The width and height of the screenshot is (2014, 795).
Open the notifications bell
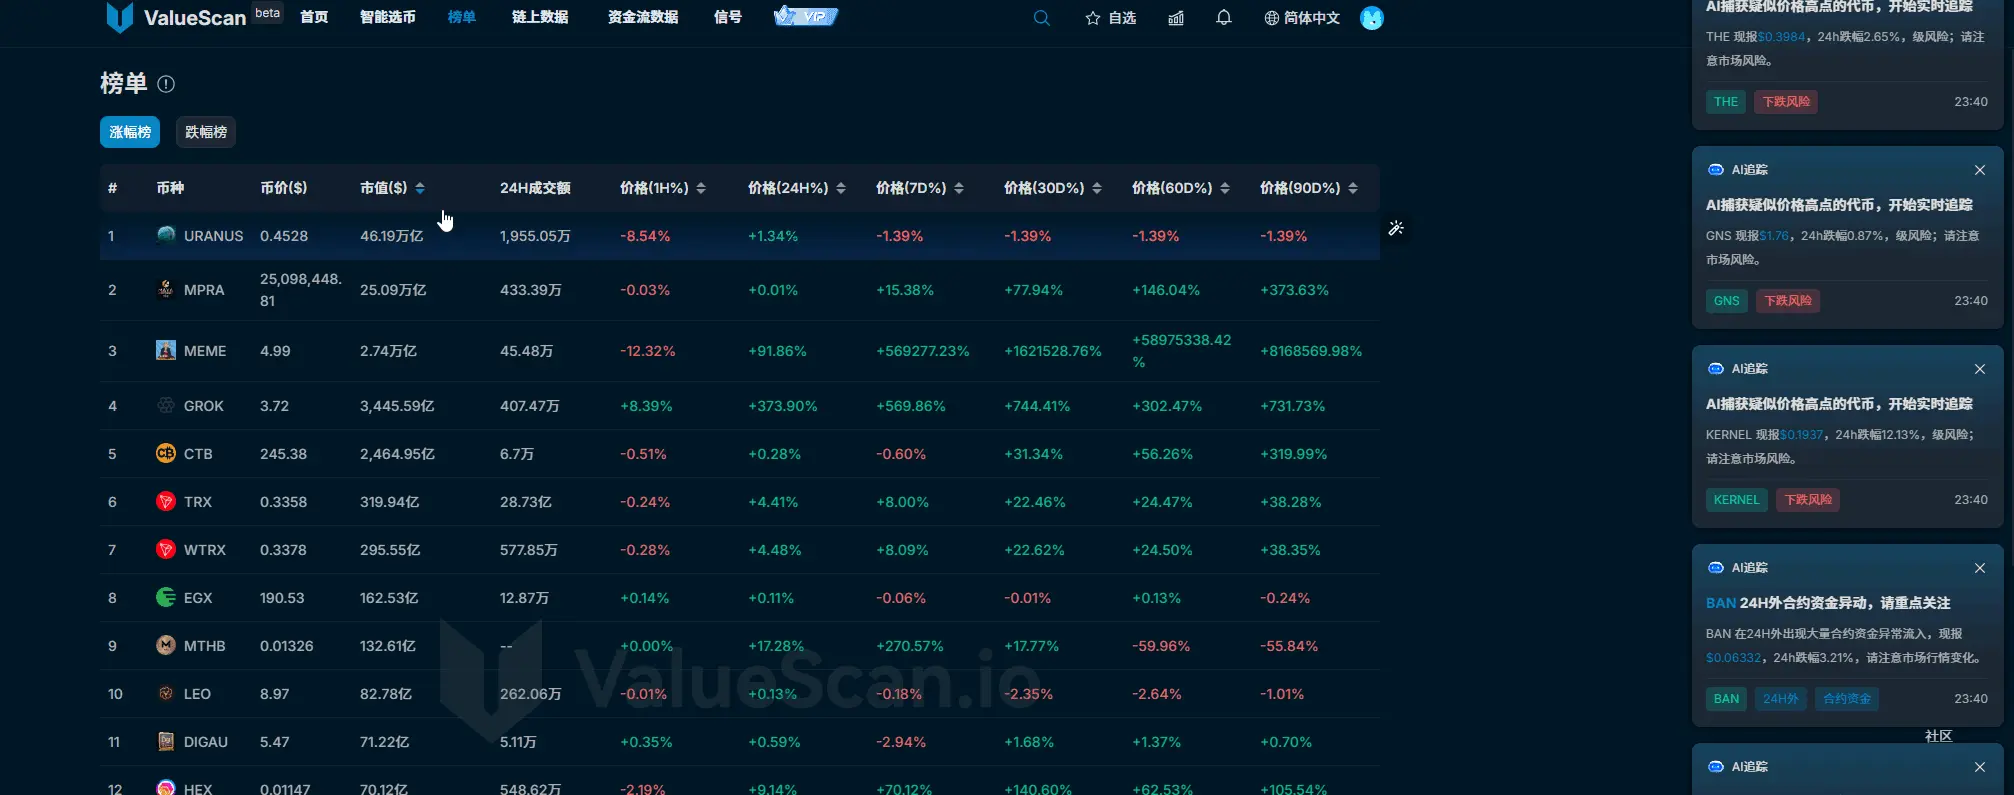coord(1223,18)
